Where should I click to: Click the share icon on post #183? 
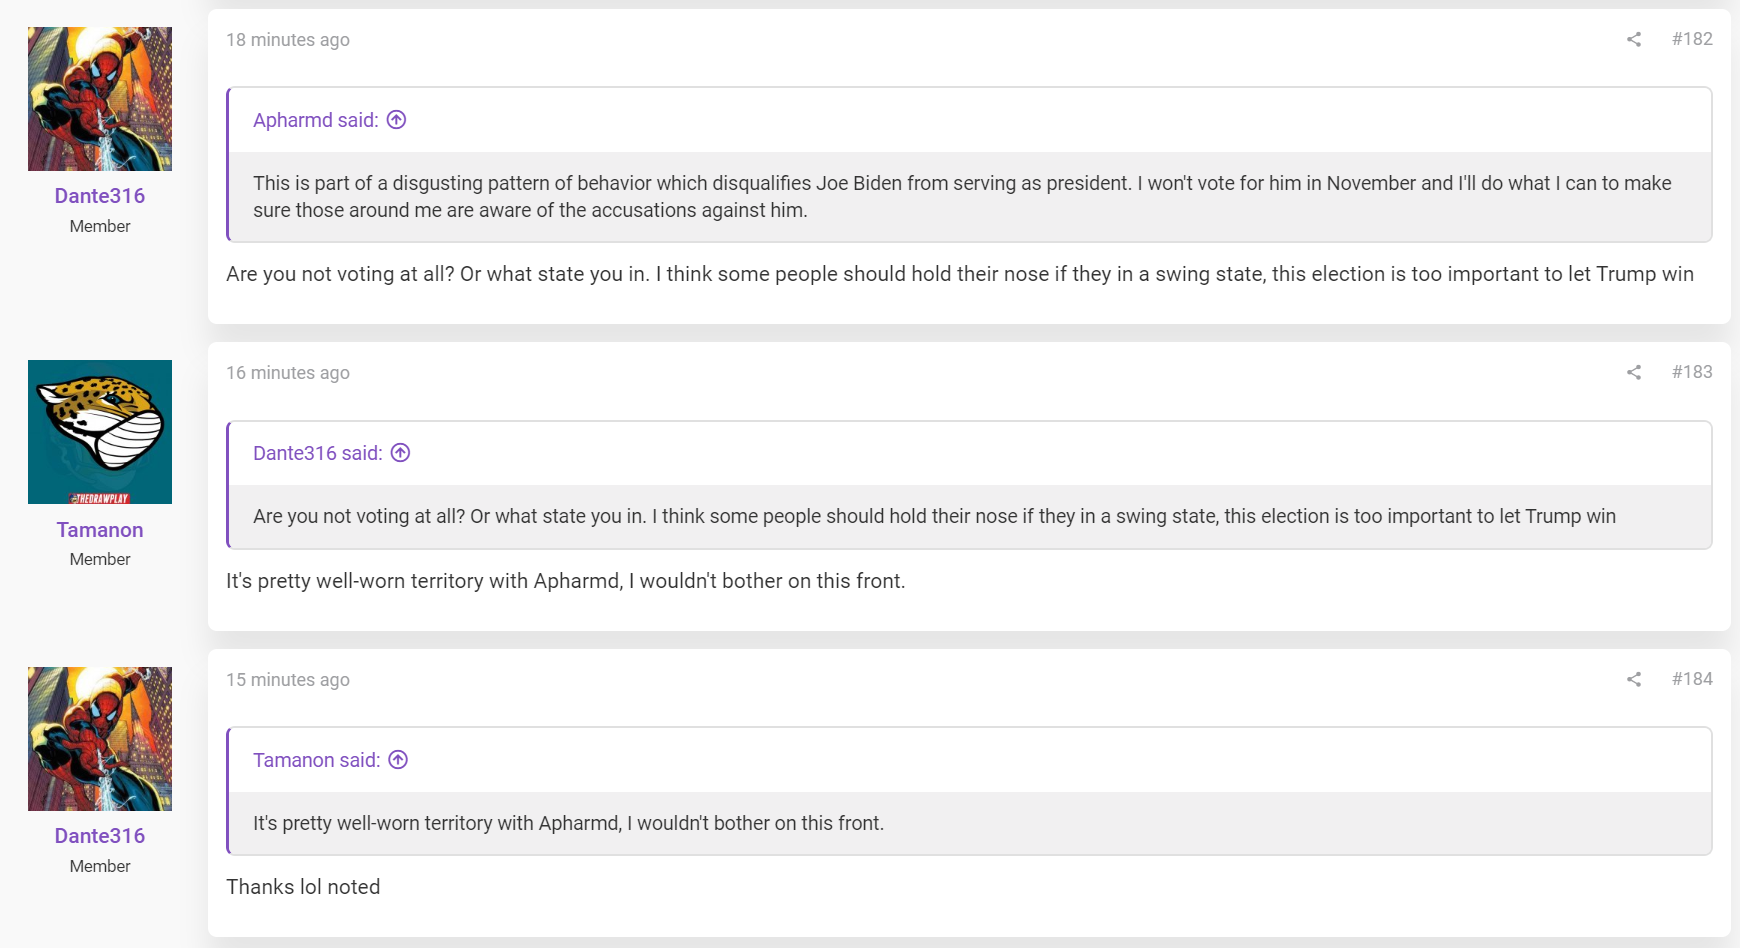[1634, 372]
